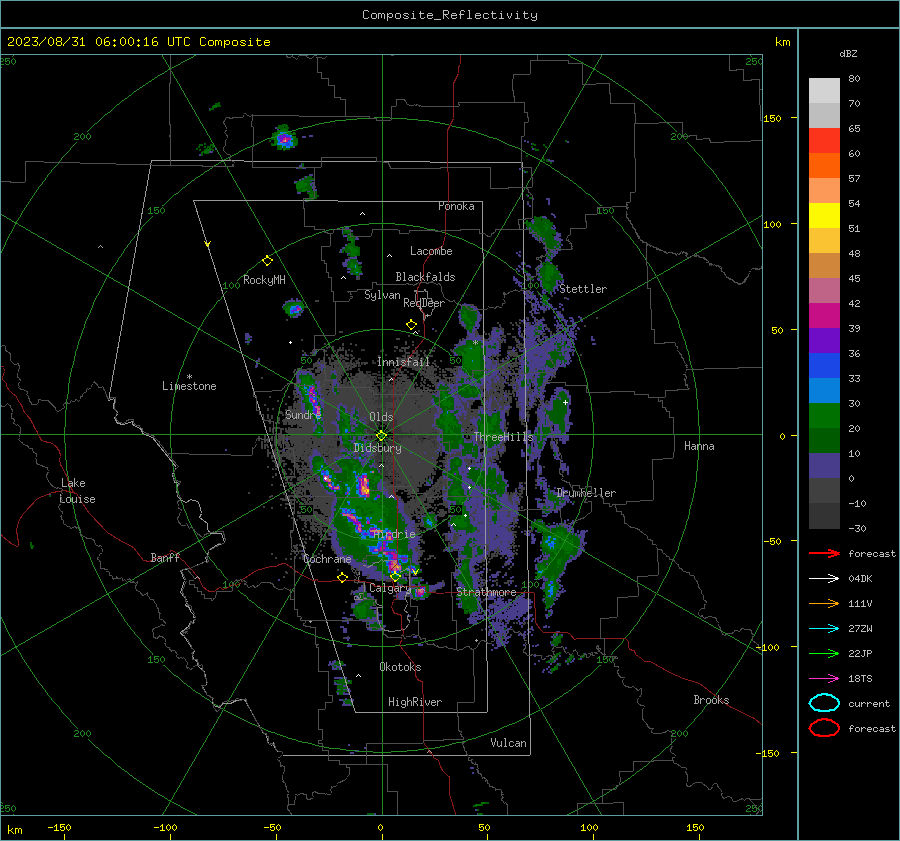
Task: Click the Stettler label
Action: 583,289
